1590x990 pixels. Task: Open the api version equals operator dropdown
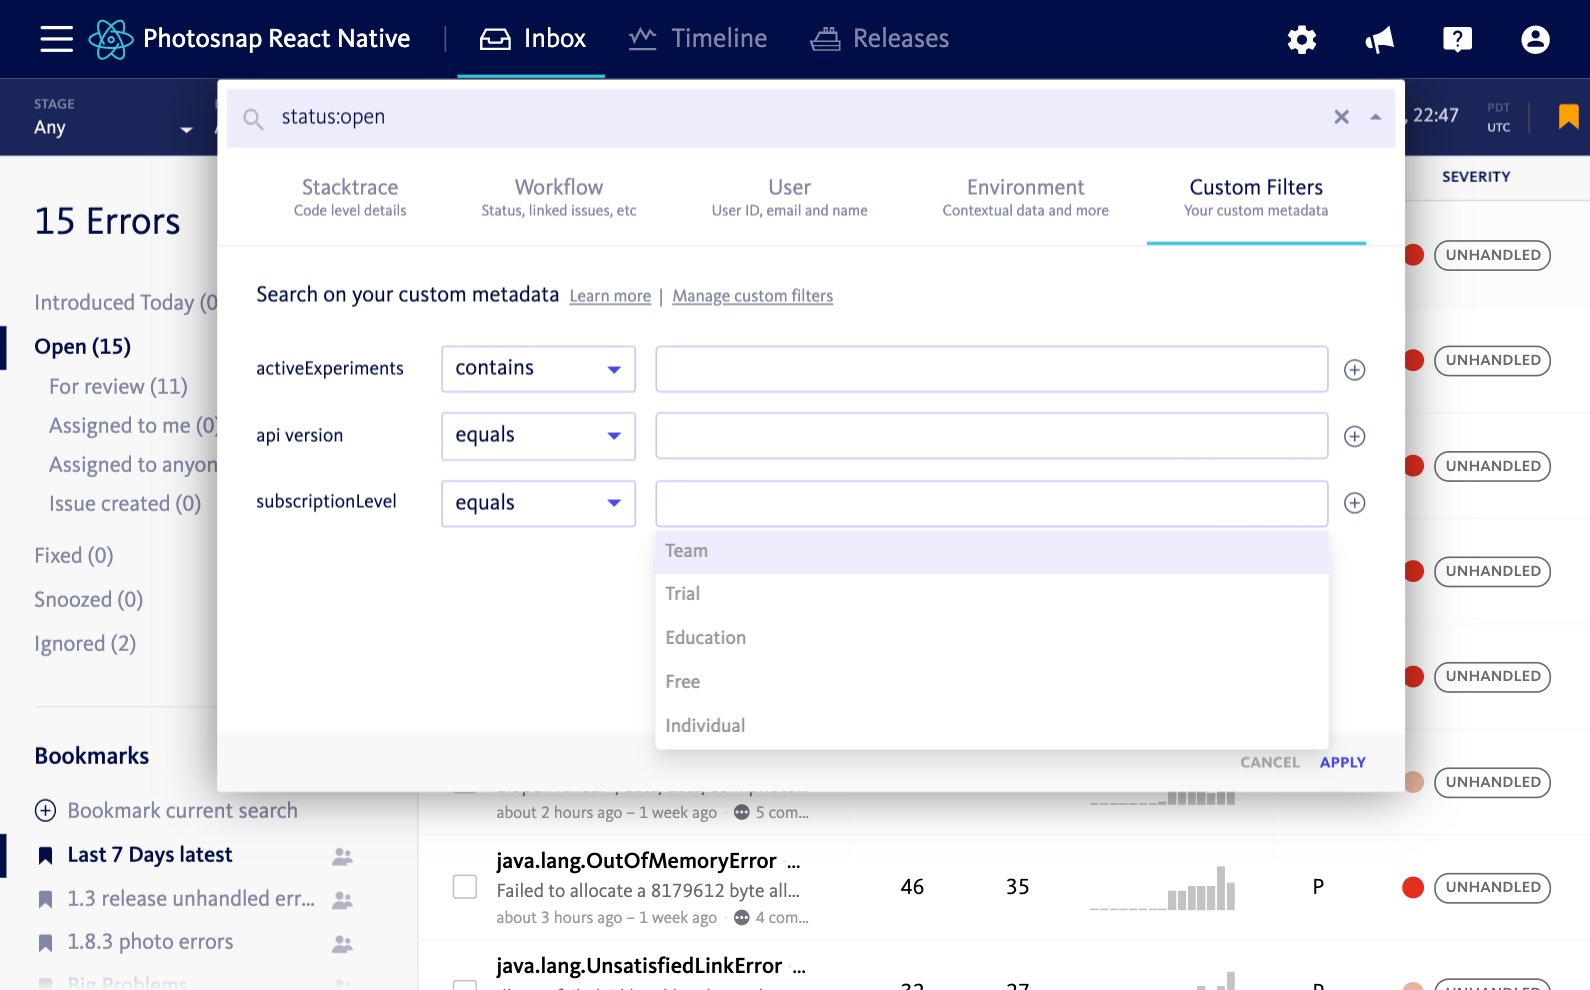(538, 436)
